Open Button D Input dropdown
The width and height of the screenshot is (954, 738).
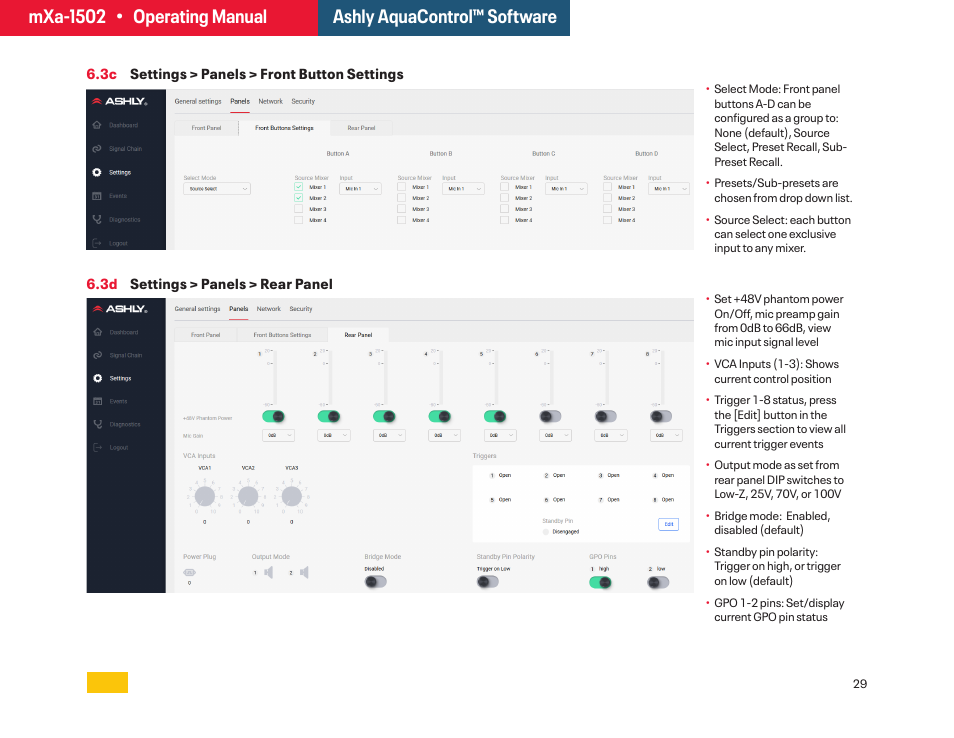coord(669,189)
